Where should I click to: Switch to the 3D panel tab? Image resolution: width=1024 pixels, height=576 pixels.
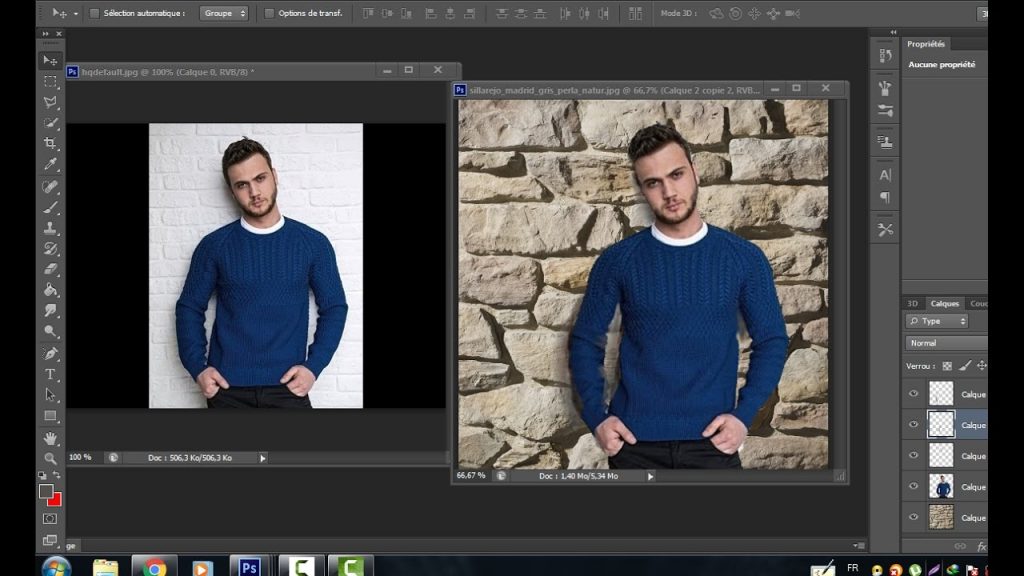[912, 304]
